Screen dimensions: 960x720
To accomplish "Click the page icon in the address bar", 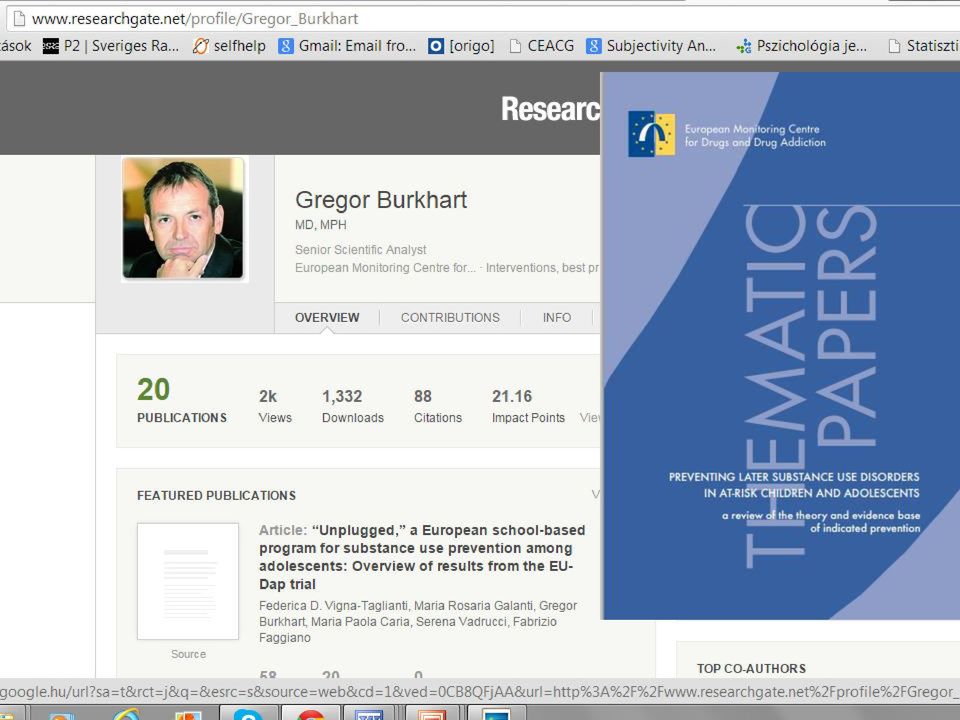I will pos(19,18).
